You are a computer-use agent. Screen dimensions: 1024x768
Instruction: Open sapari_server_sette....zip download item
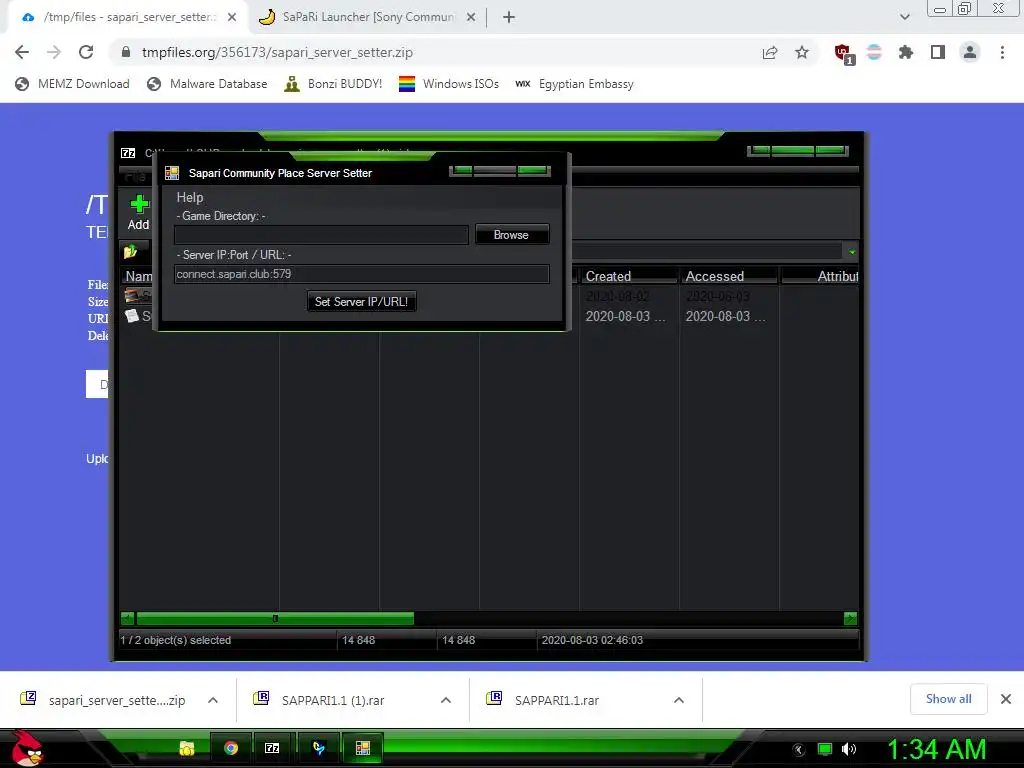pyautogui.click(x=104, y=700)
